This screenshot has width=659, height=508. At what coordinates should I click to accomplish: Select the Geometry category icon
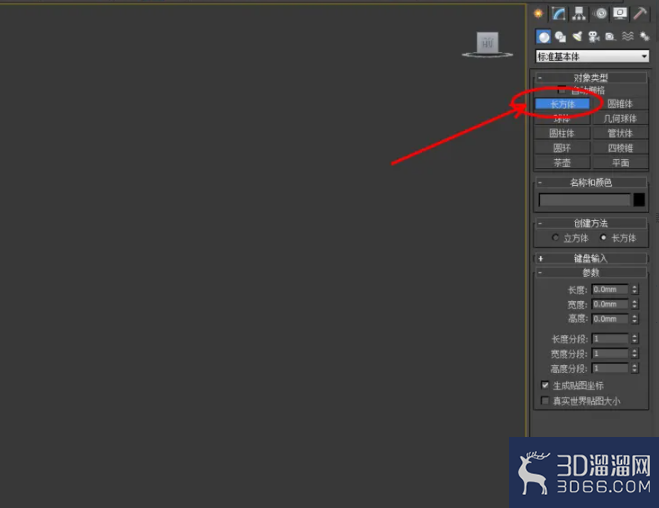click(x=543, y=37)
